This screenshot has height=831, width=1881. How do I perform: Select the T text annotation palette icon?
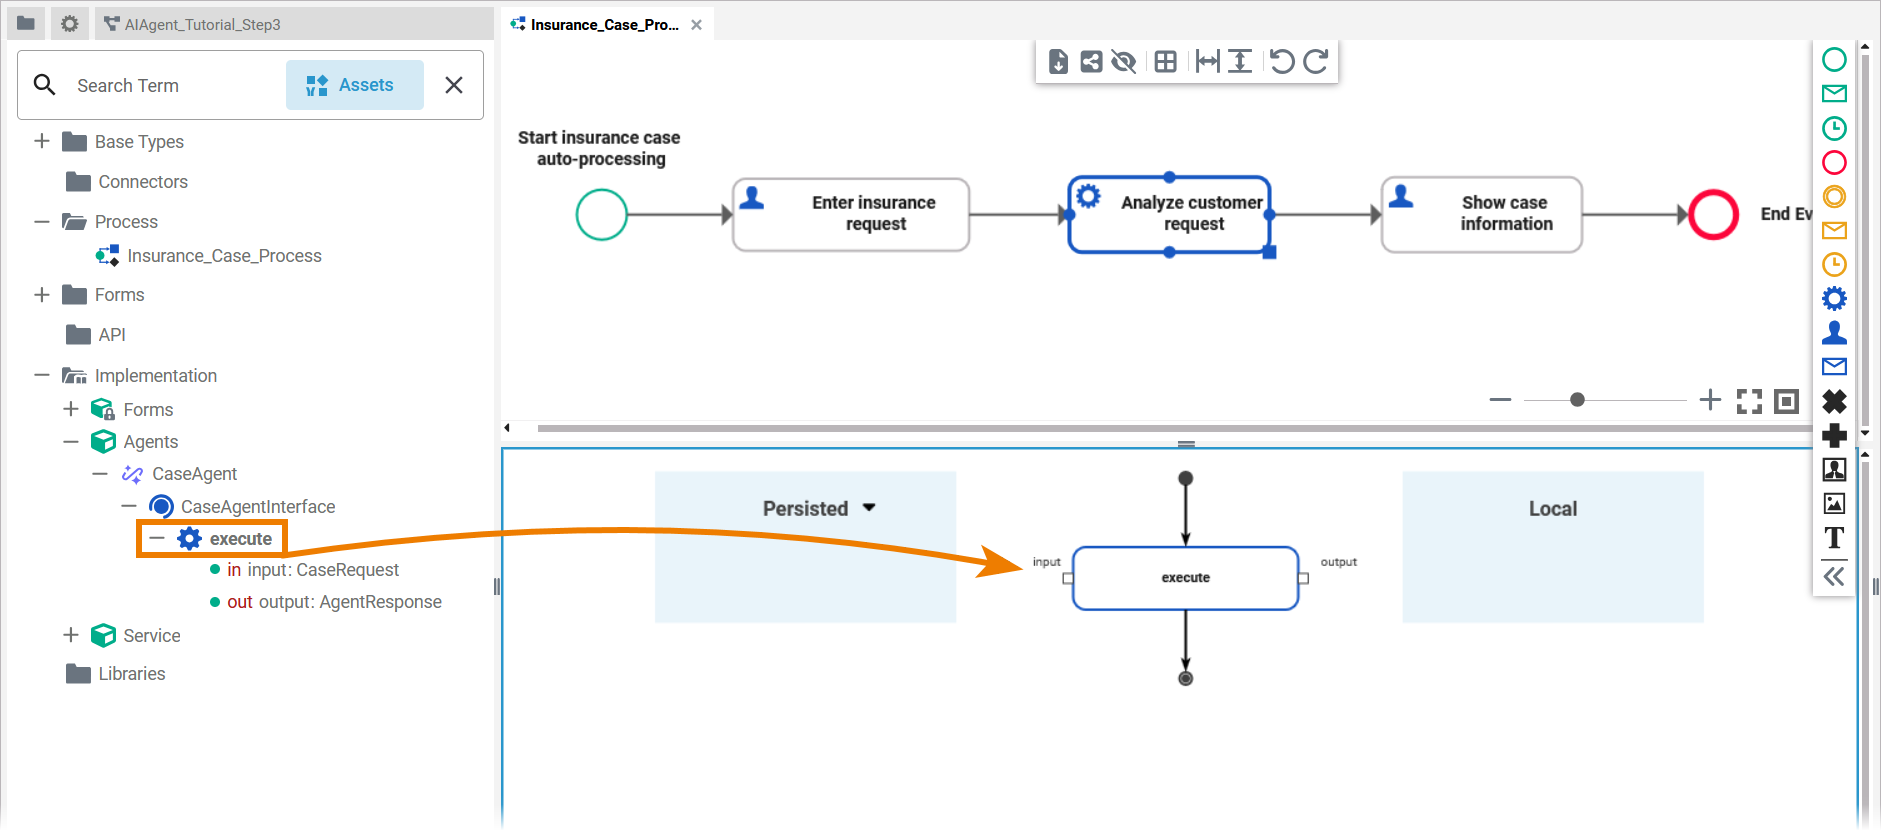[1834, 538]
